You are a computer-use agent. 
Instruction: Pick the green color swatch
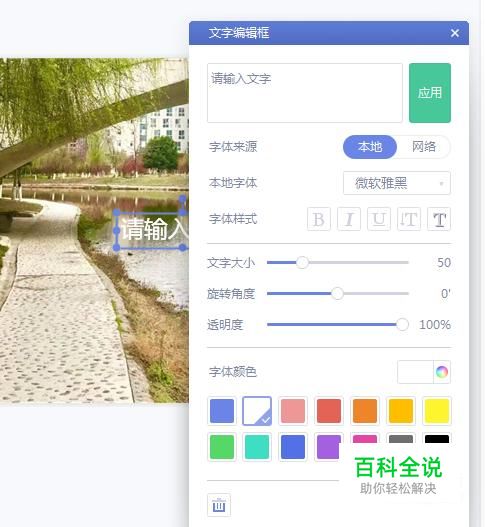tap(222, 447)
